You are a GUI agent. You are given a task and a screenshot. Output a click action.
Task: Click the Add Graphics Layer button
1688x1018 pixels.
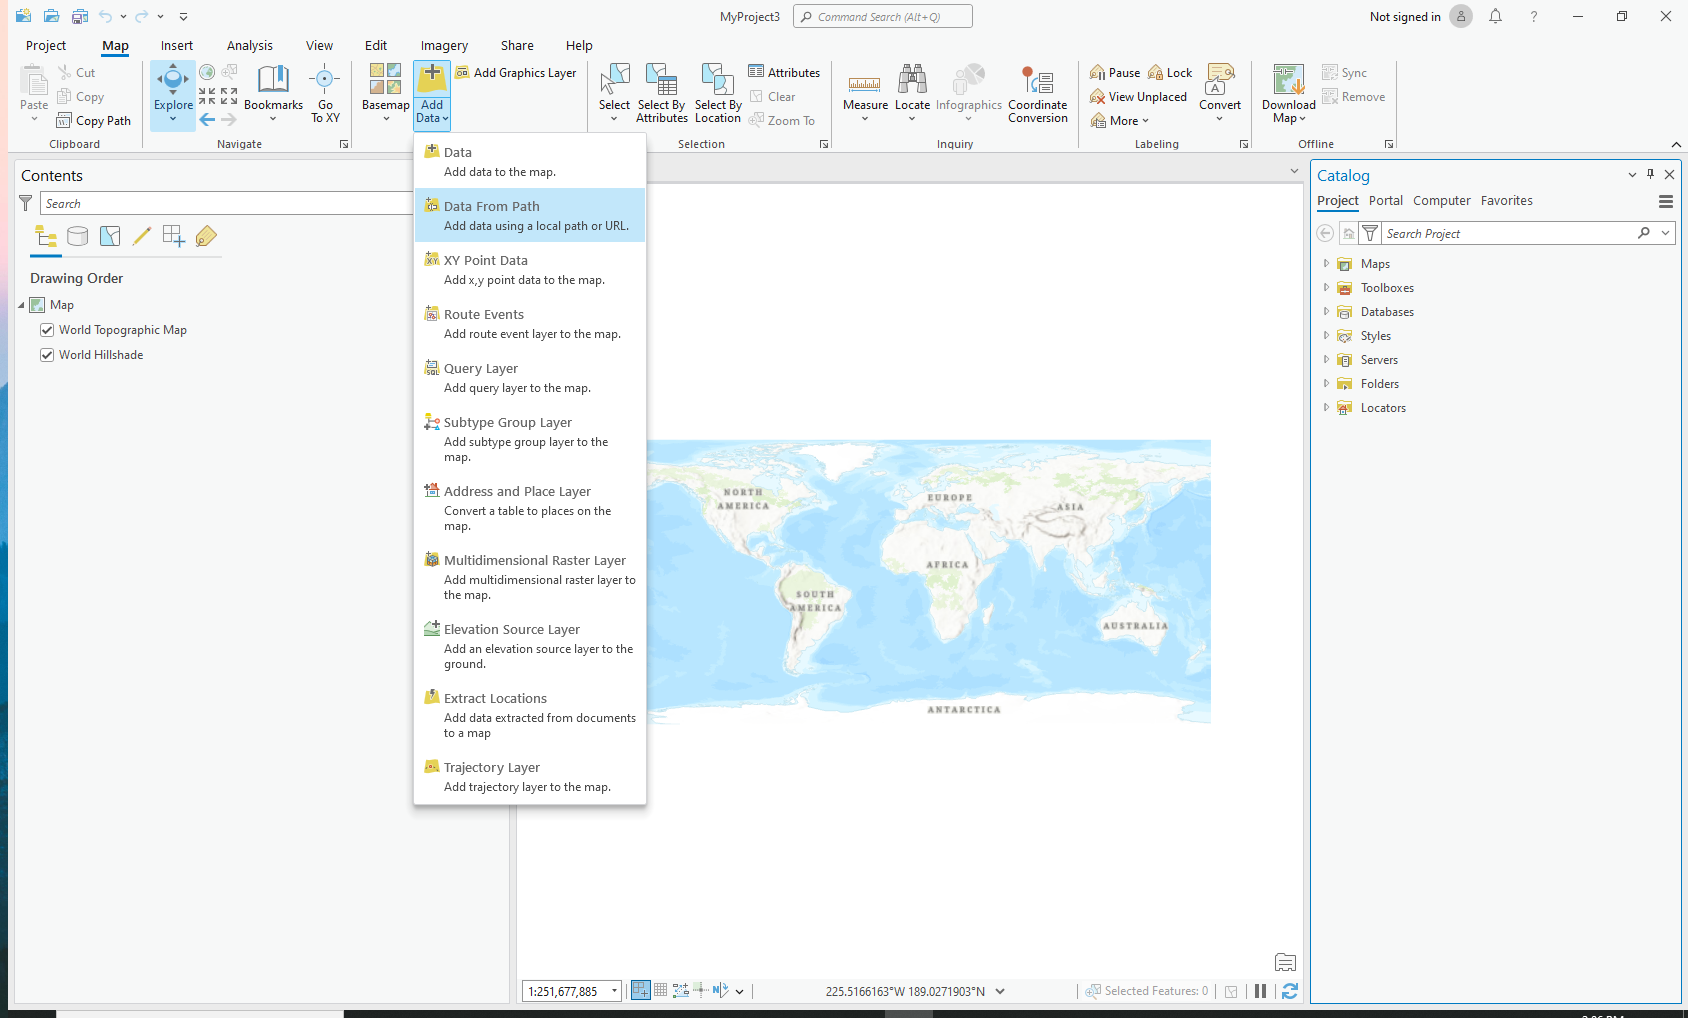pyautogui.click(x=516, y=73)
